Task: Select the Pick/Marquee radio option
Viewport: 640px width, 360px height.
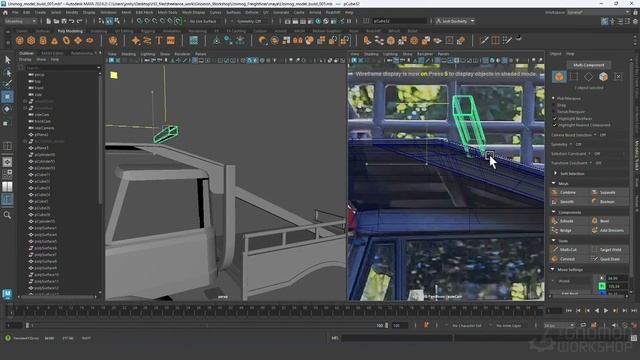Action: pyautogui.click(x=554, y=98)
